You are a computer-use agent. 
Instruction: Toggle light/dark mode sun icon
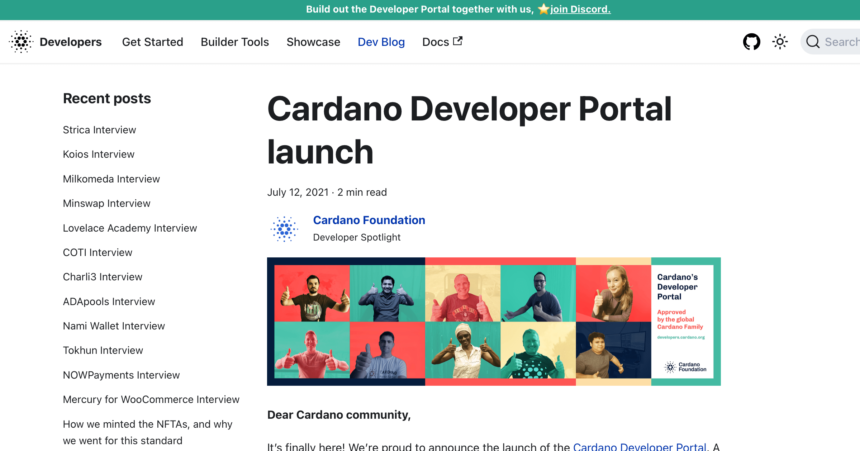[x=780, y=42]
